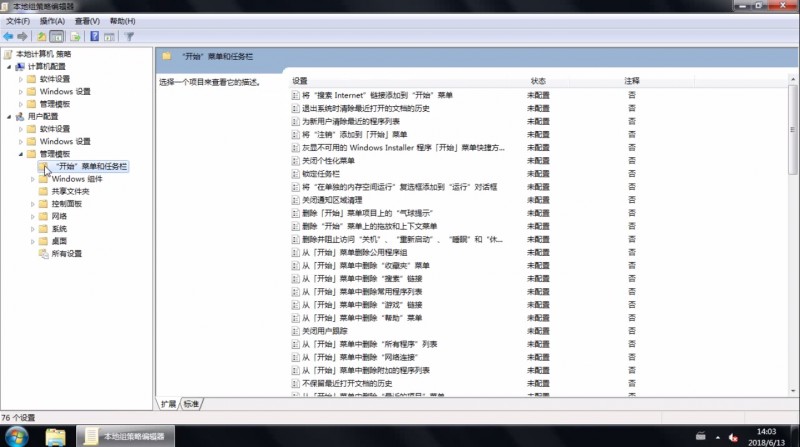
Task: Expand Windows 设置 under 计算机配置
Action: click(21, 92)
